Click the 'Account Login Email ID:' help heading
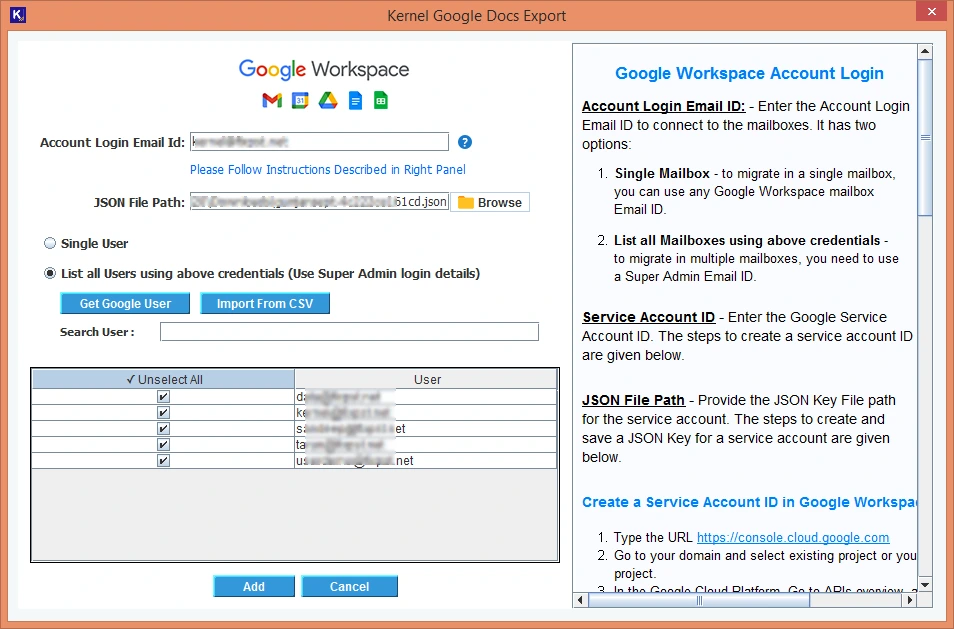The image size is (954, 629). 663,106
